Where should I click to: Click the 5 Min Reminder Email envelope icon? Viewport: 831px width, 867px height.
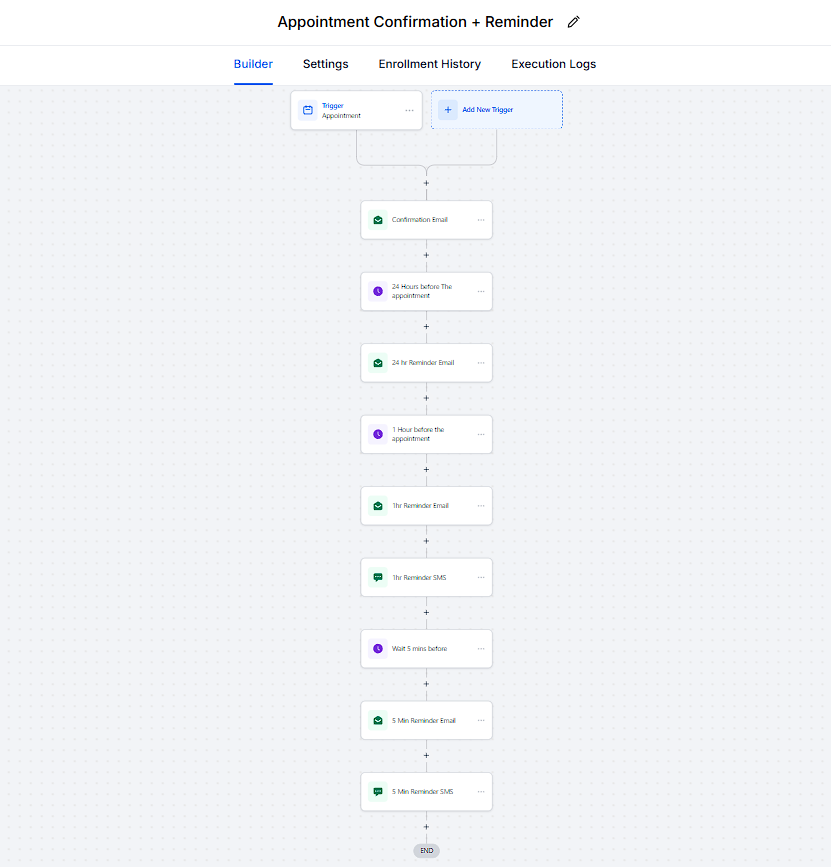378,720
